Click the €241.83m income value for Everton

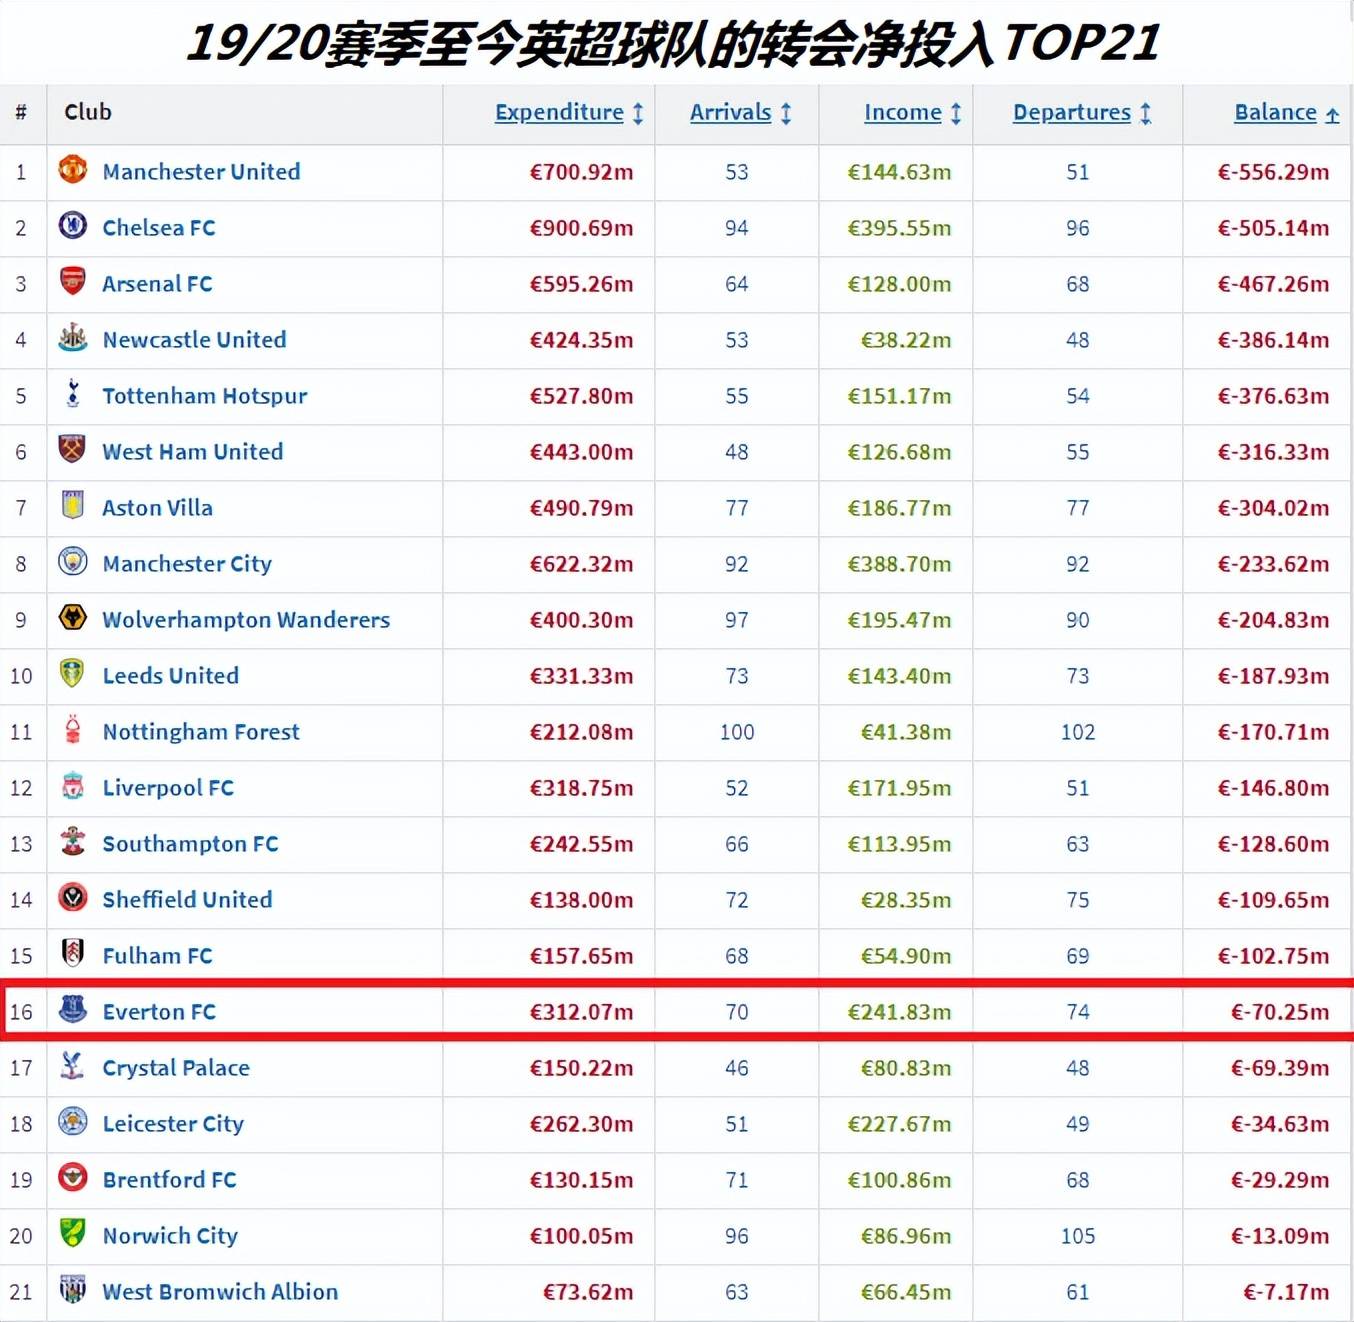point(899,1012)
